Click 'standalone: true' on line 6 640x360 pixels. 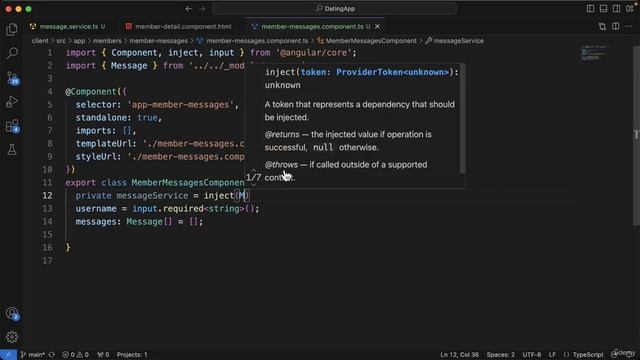(118, 118)
